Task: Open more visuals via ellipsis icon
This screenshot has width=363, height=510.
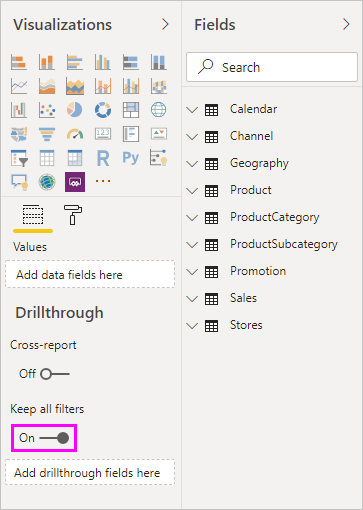Action: tap(103, 181)
